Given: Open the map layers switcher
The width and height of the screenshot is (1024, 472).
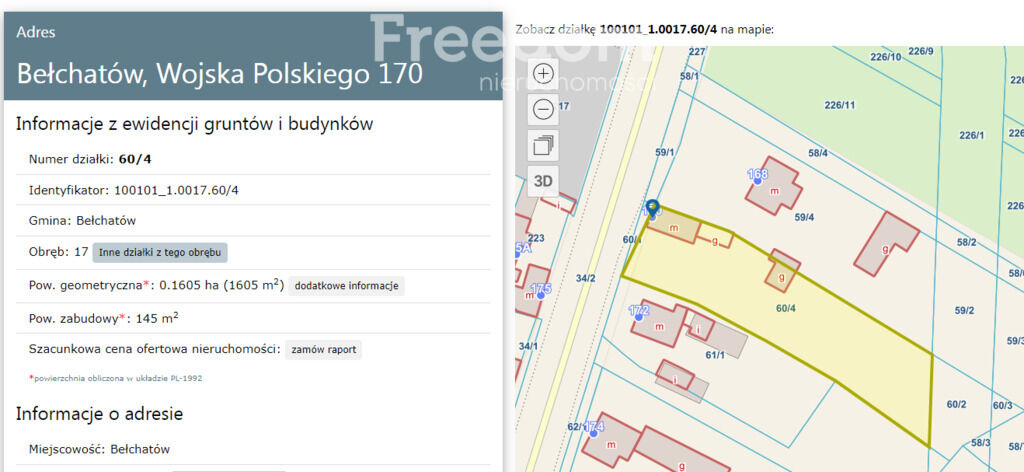Looking at the screenshot, I should (543, 145).
